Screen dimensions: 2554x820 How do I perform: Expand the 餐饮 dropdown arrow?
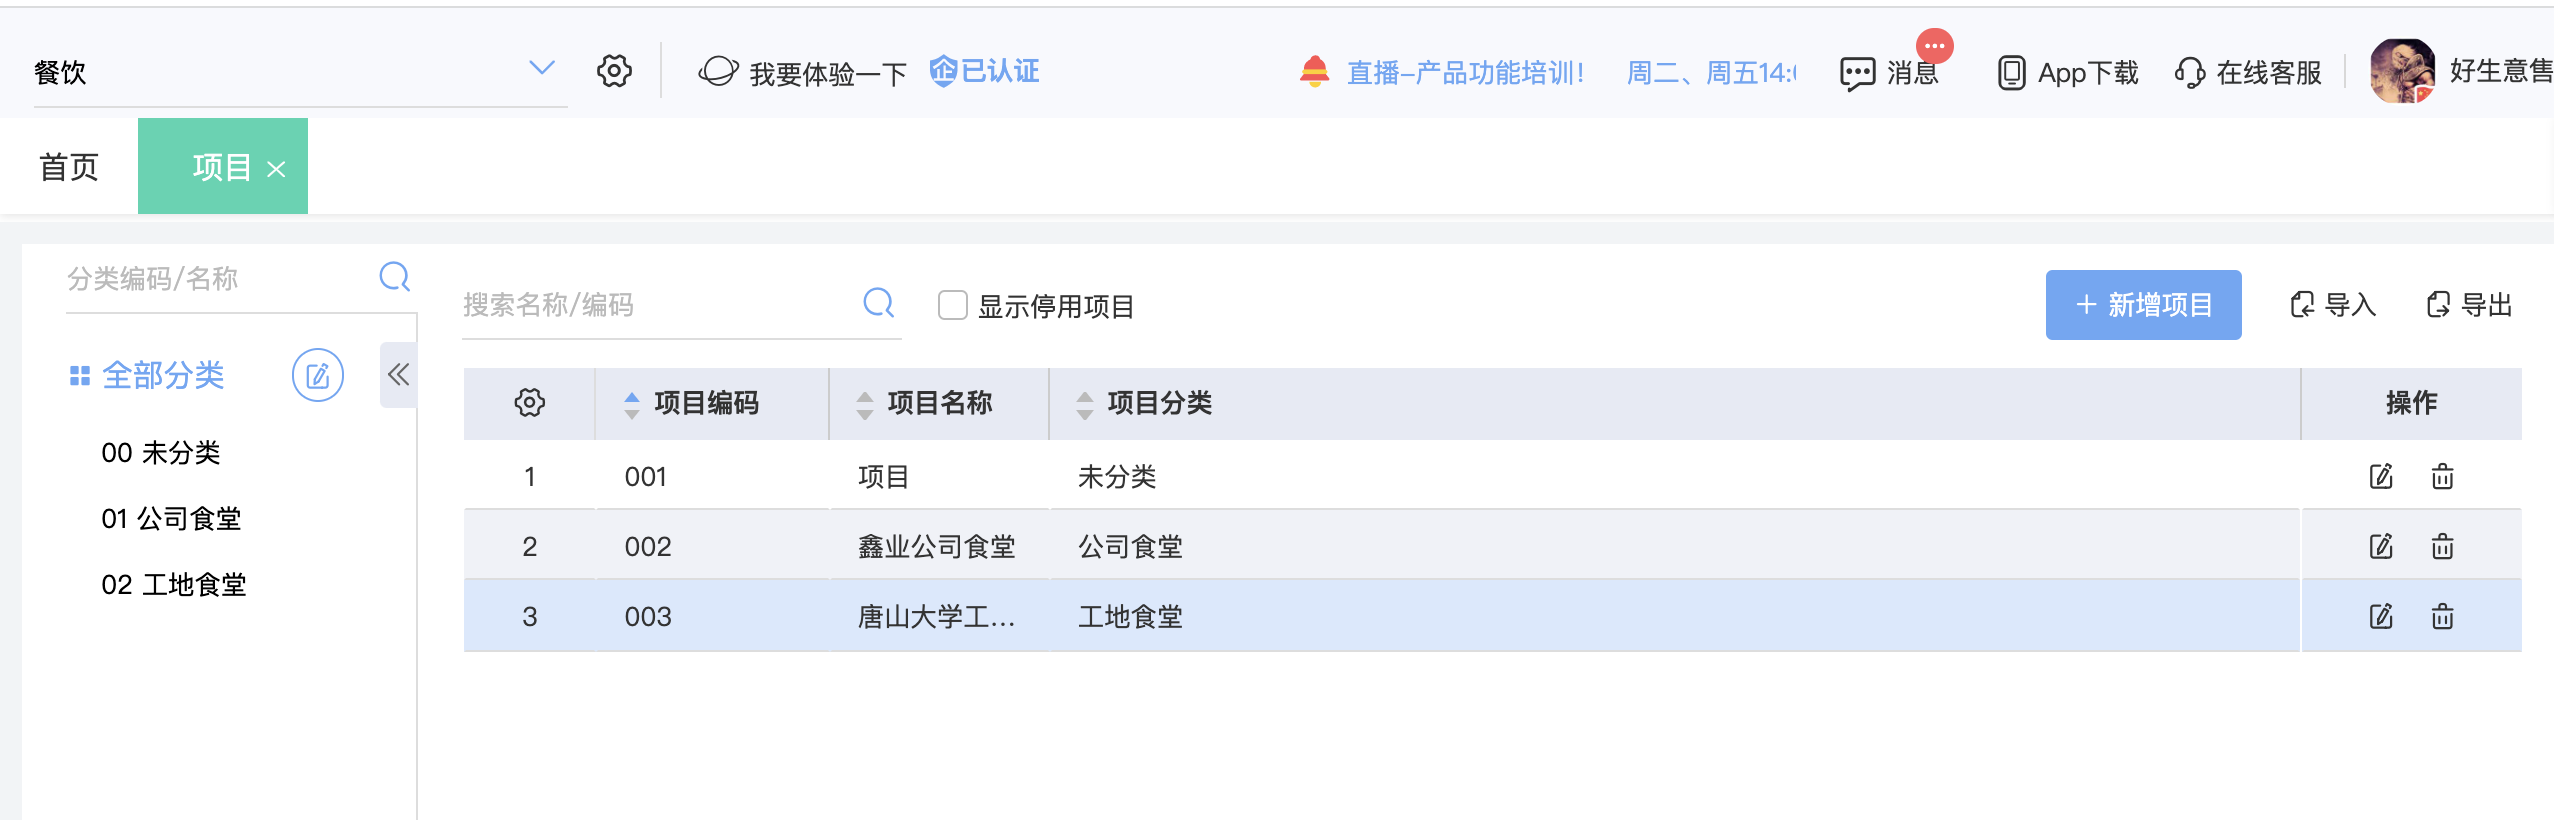click(x=541, y=68)
